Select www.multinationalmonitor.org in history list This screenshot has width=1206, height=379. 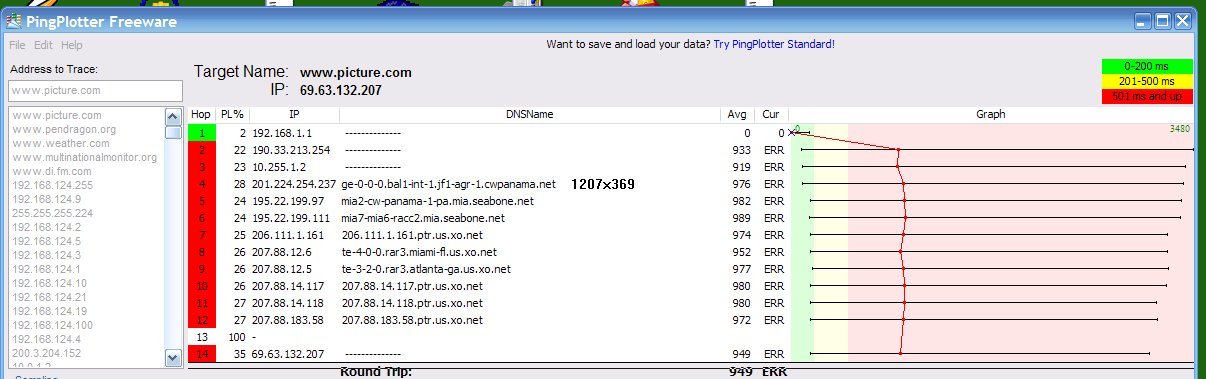(84, 157)
